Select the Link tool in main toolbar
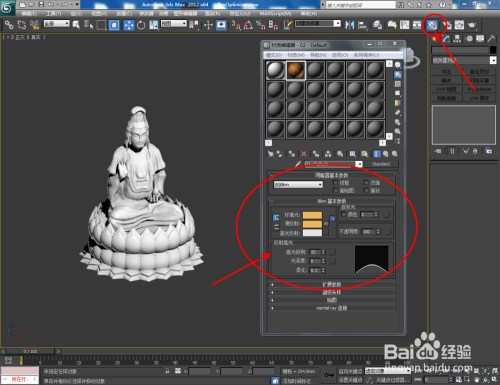 coord(9,25)
